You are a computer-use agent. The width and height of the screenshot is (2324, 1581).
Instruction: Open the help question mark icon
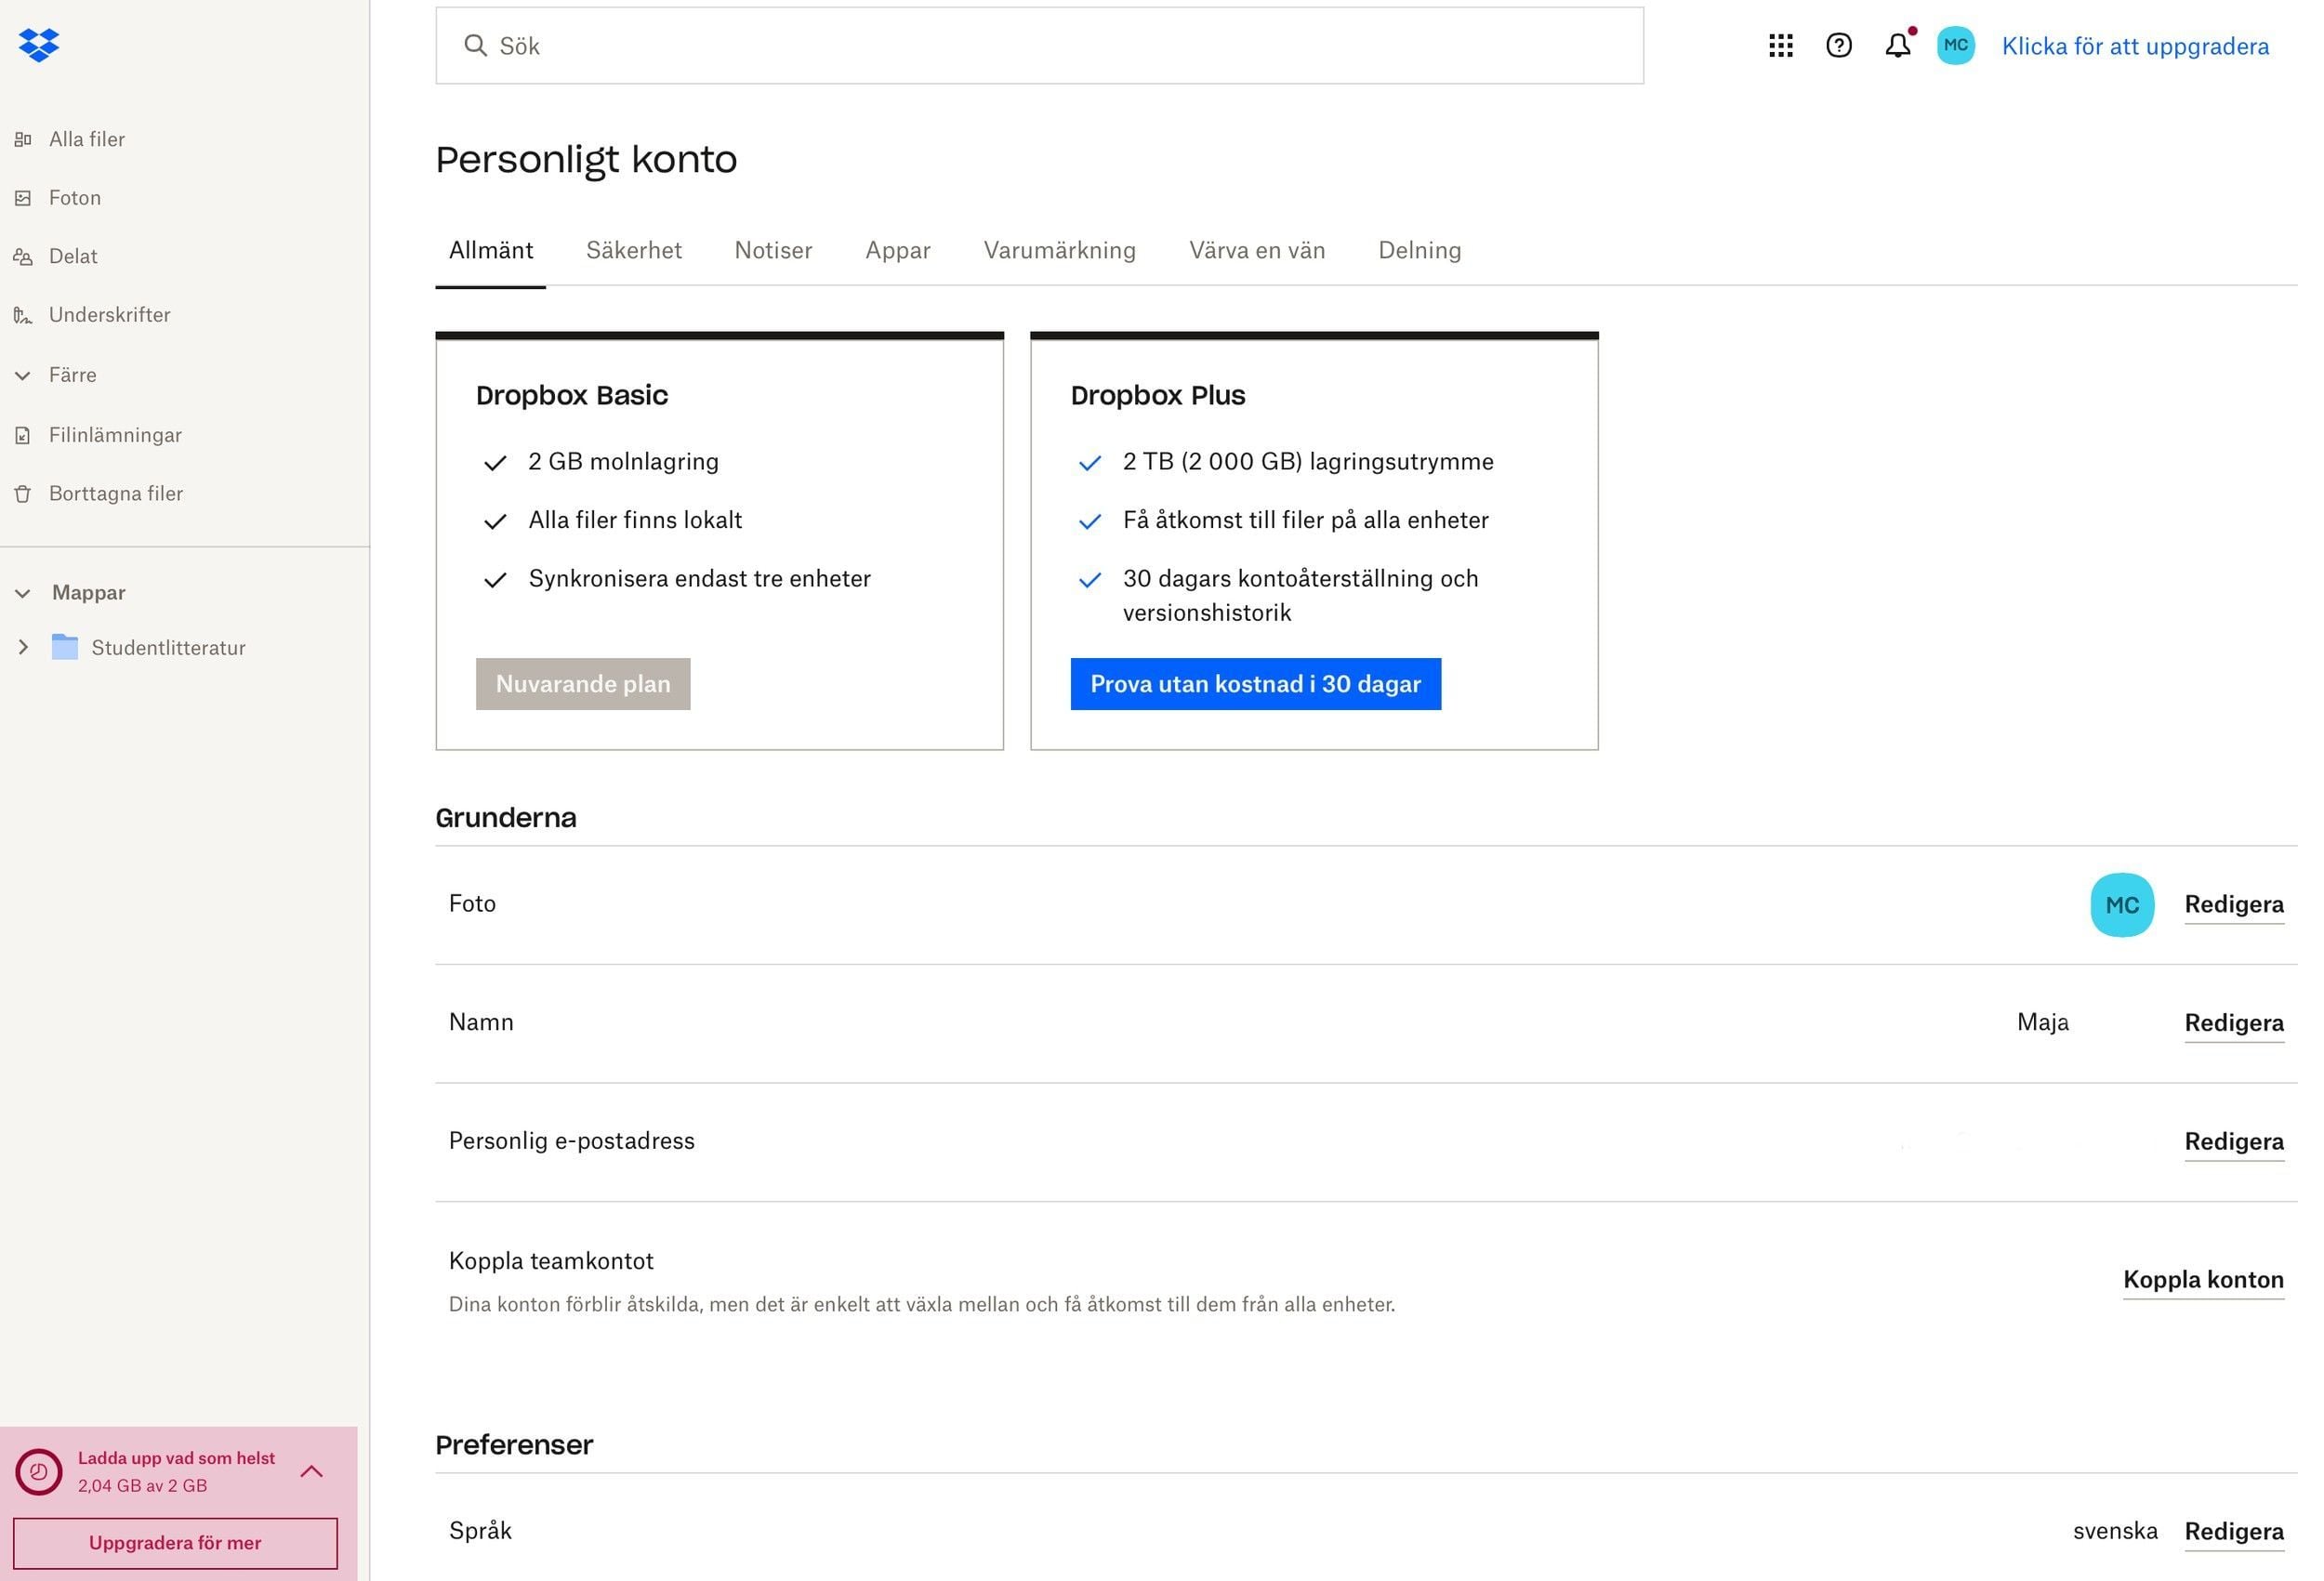click(1838, 46)
